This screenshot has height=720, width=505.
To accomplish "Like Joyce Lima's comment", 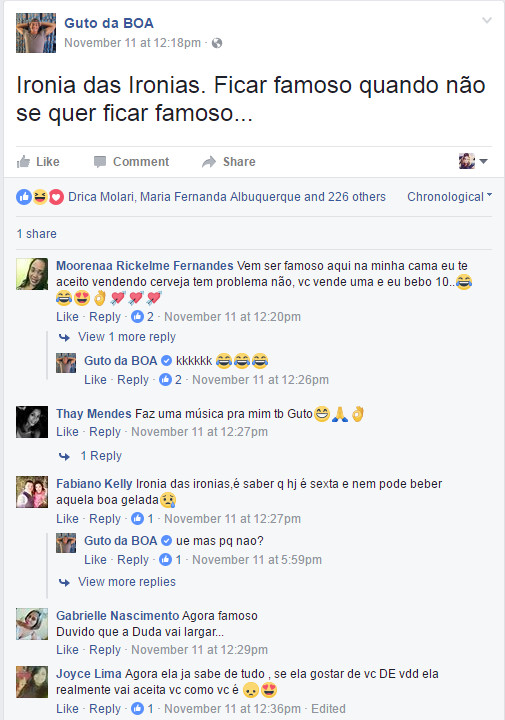I will click(67, 709).
